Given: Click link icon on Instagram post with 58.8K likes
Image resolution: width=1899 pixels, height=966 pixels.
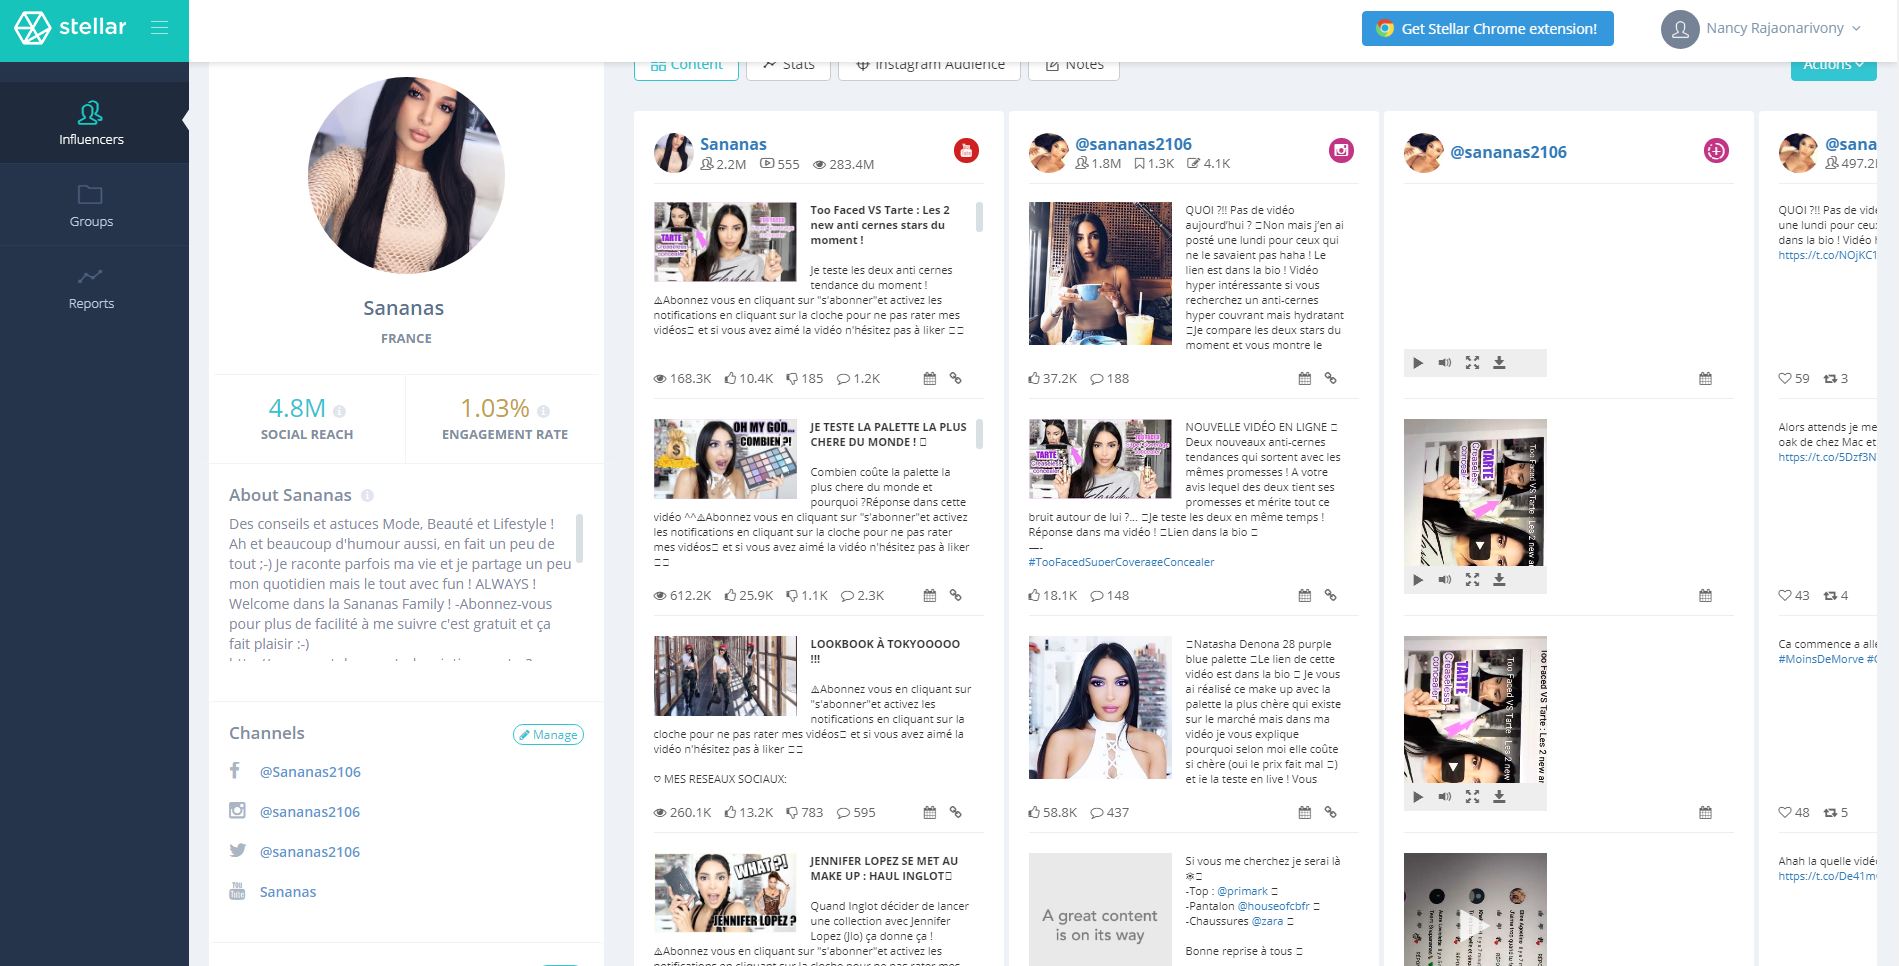Looking at the screenshot, I should pyautogui.click(x=1330, y=813).
